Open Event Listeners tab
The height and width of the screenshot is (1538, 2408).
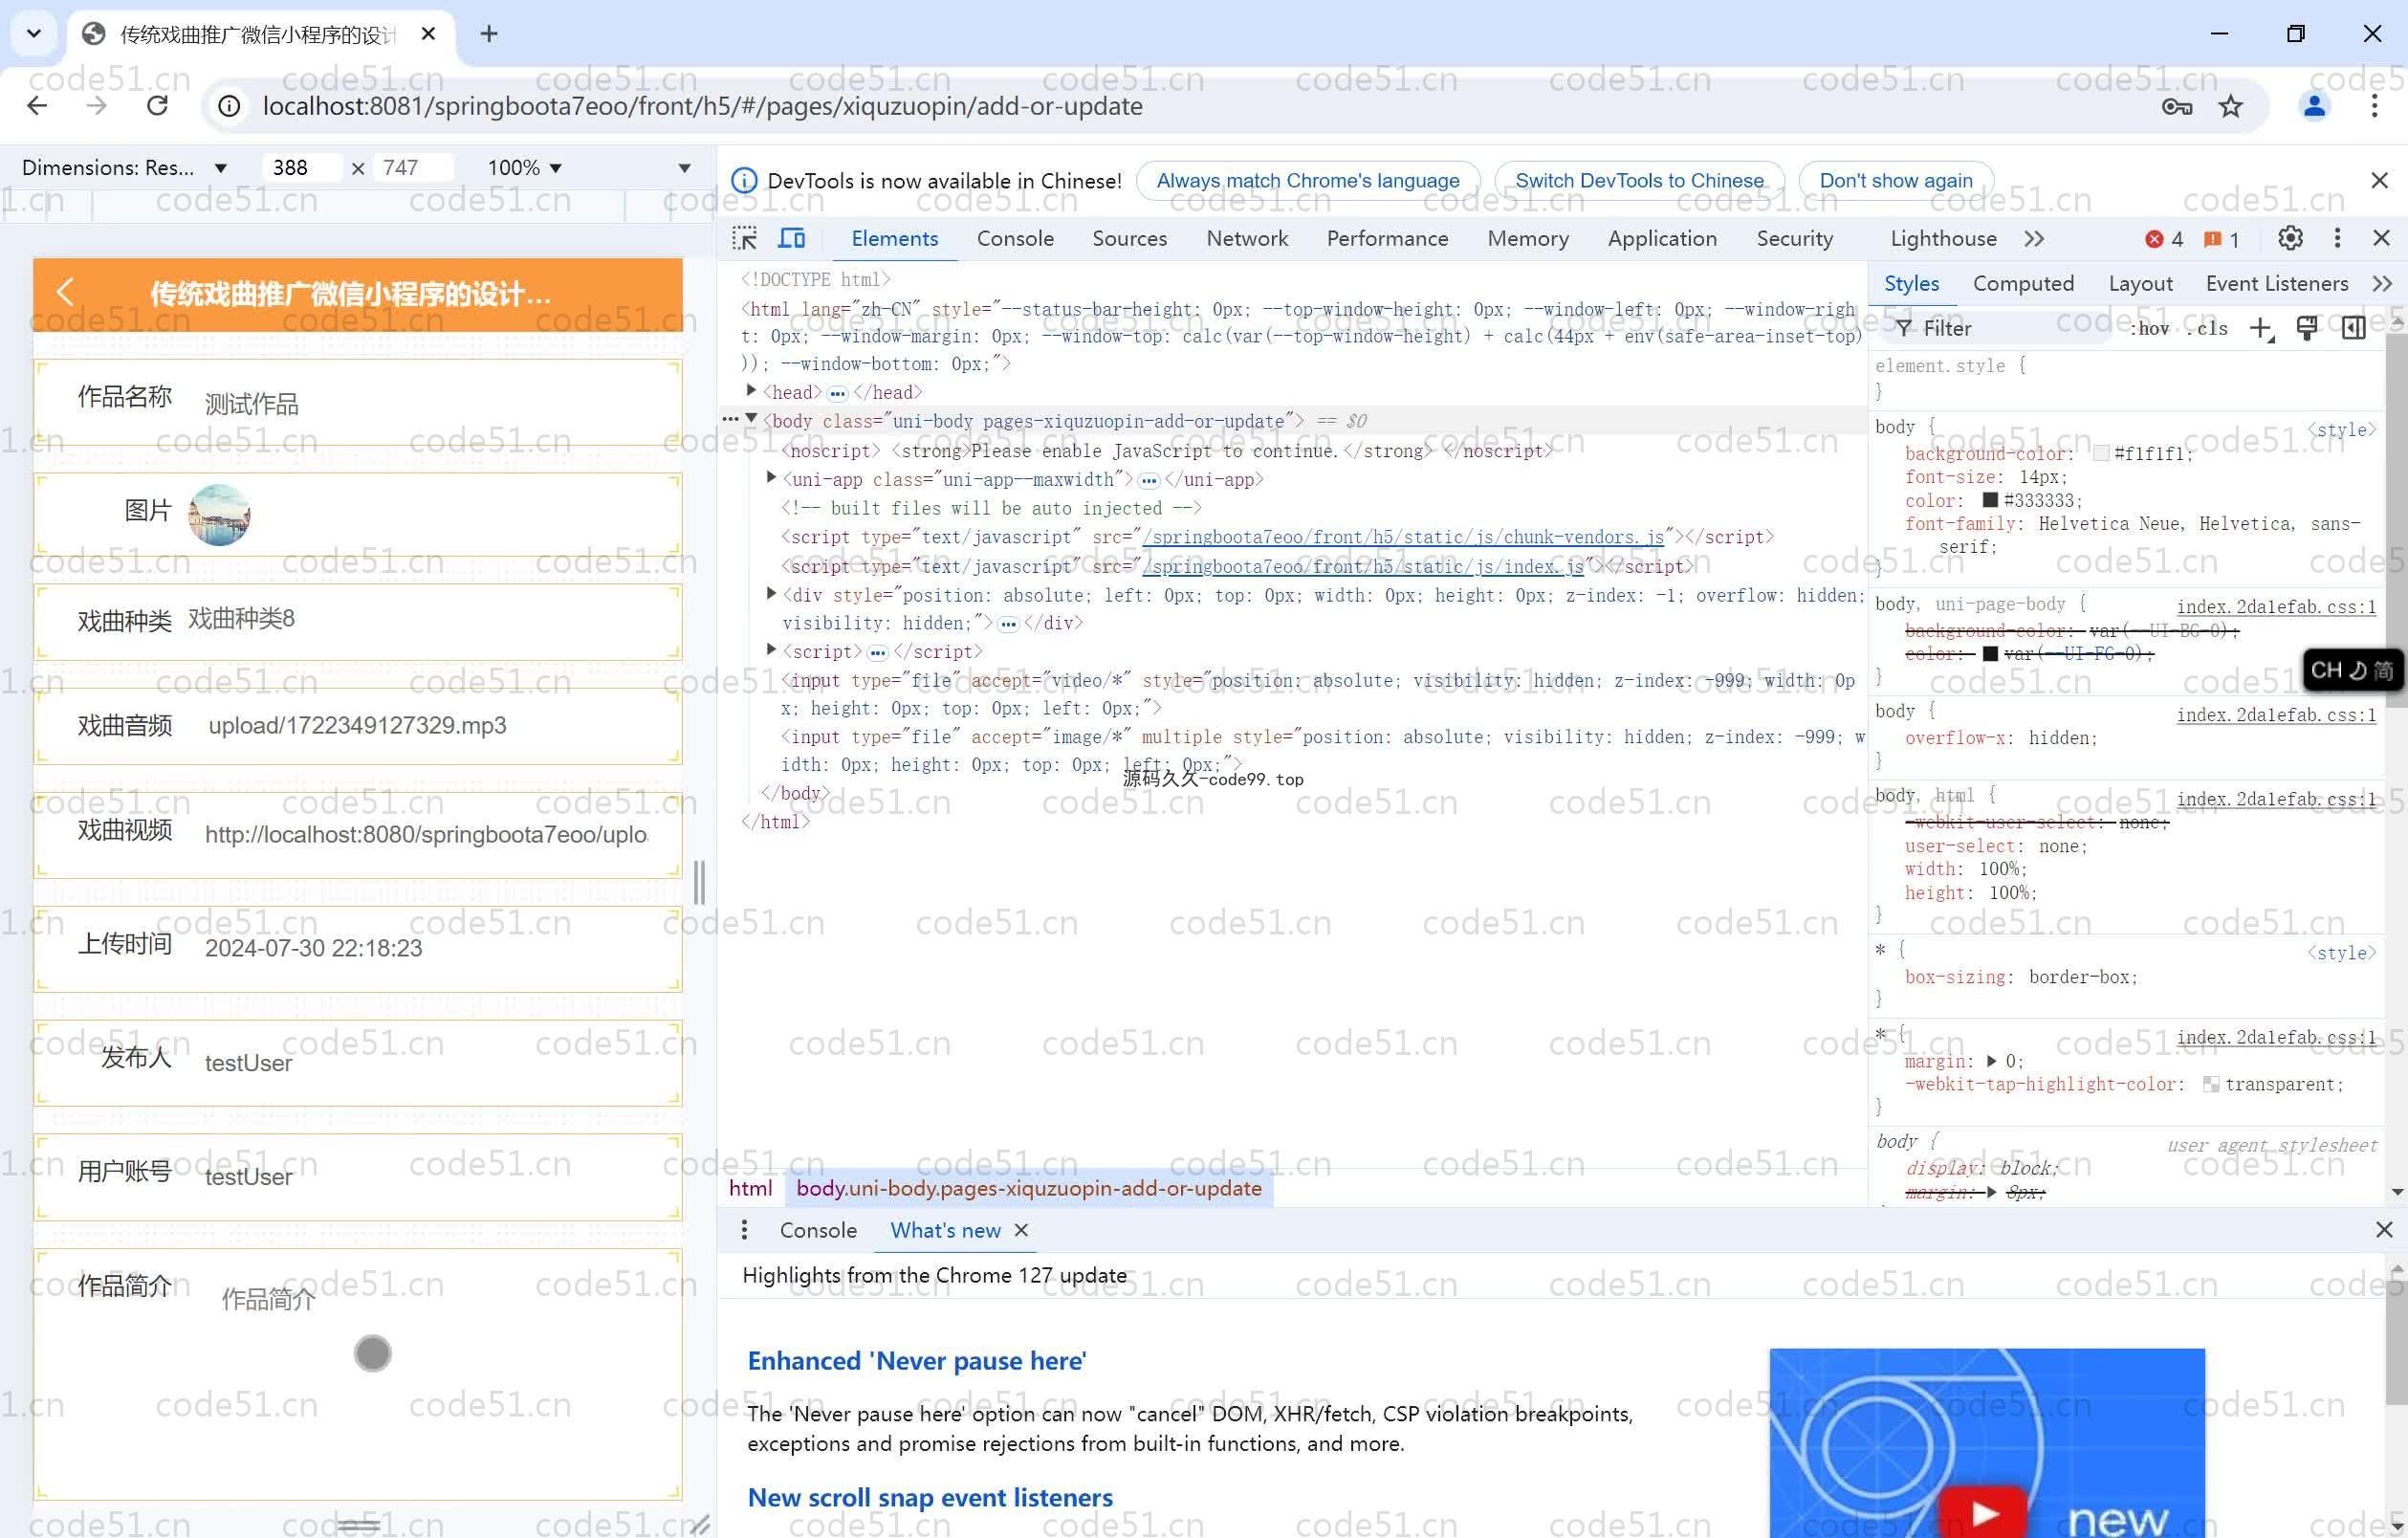(2276, 284)
